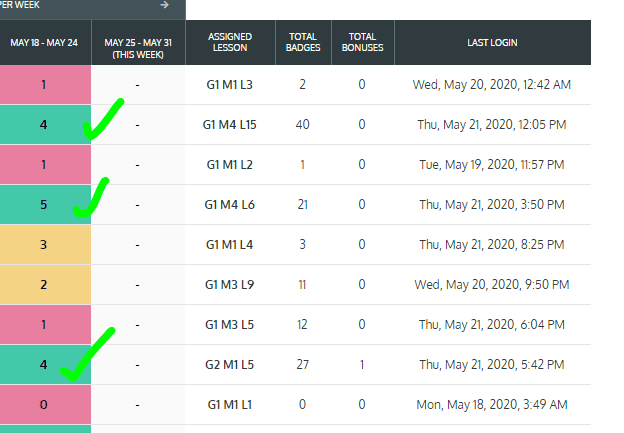Screen dimensions: 624x433
Task: Click badge count 40 in G1 M4 L15 row
Action: coord(302,125)
